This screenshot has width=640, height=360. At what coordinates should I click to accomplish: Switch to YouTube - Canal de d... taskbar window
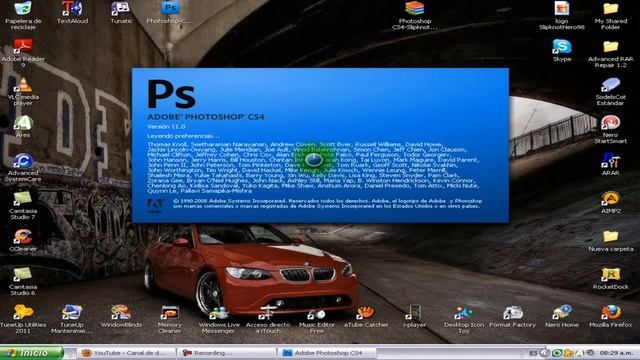click(x=127, y=353)
